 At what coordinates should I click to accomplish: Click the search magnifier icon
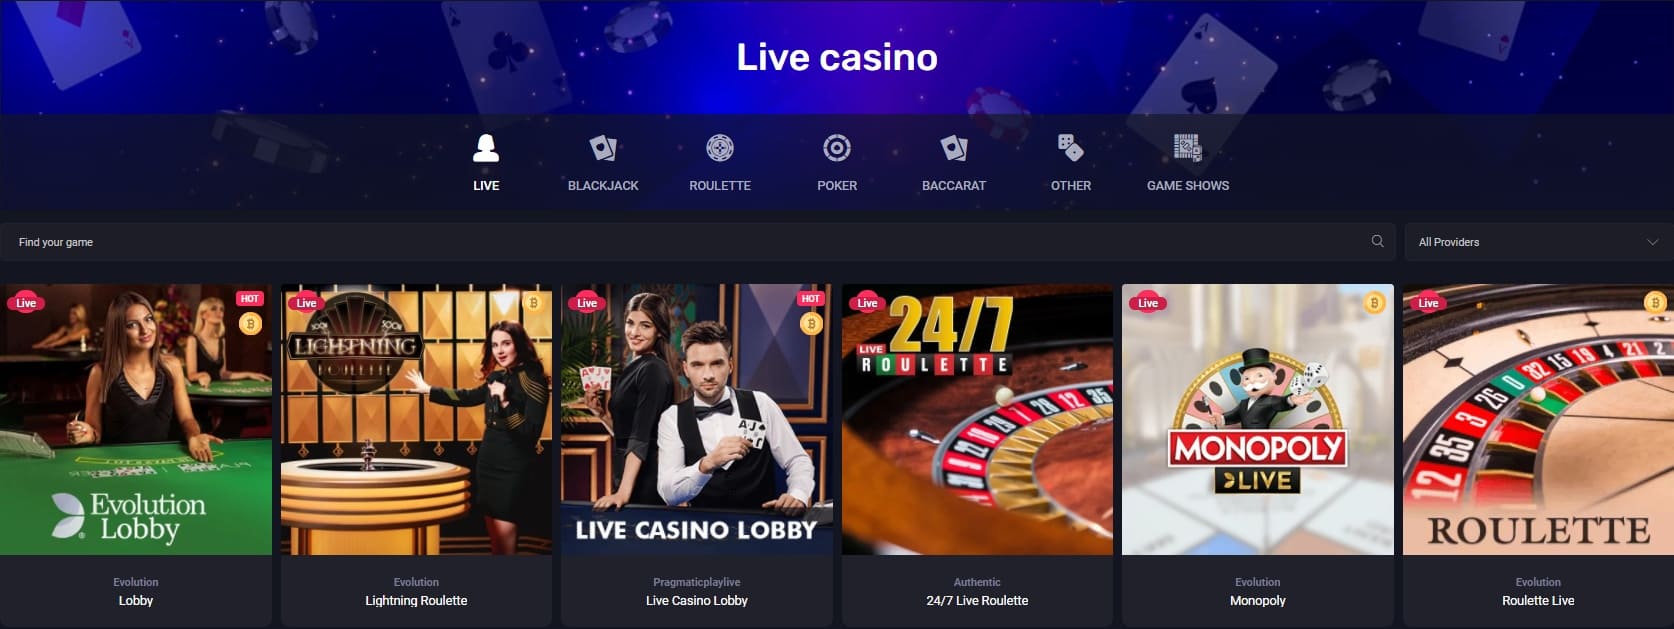[x=1378, y=241]
